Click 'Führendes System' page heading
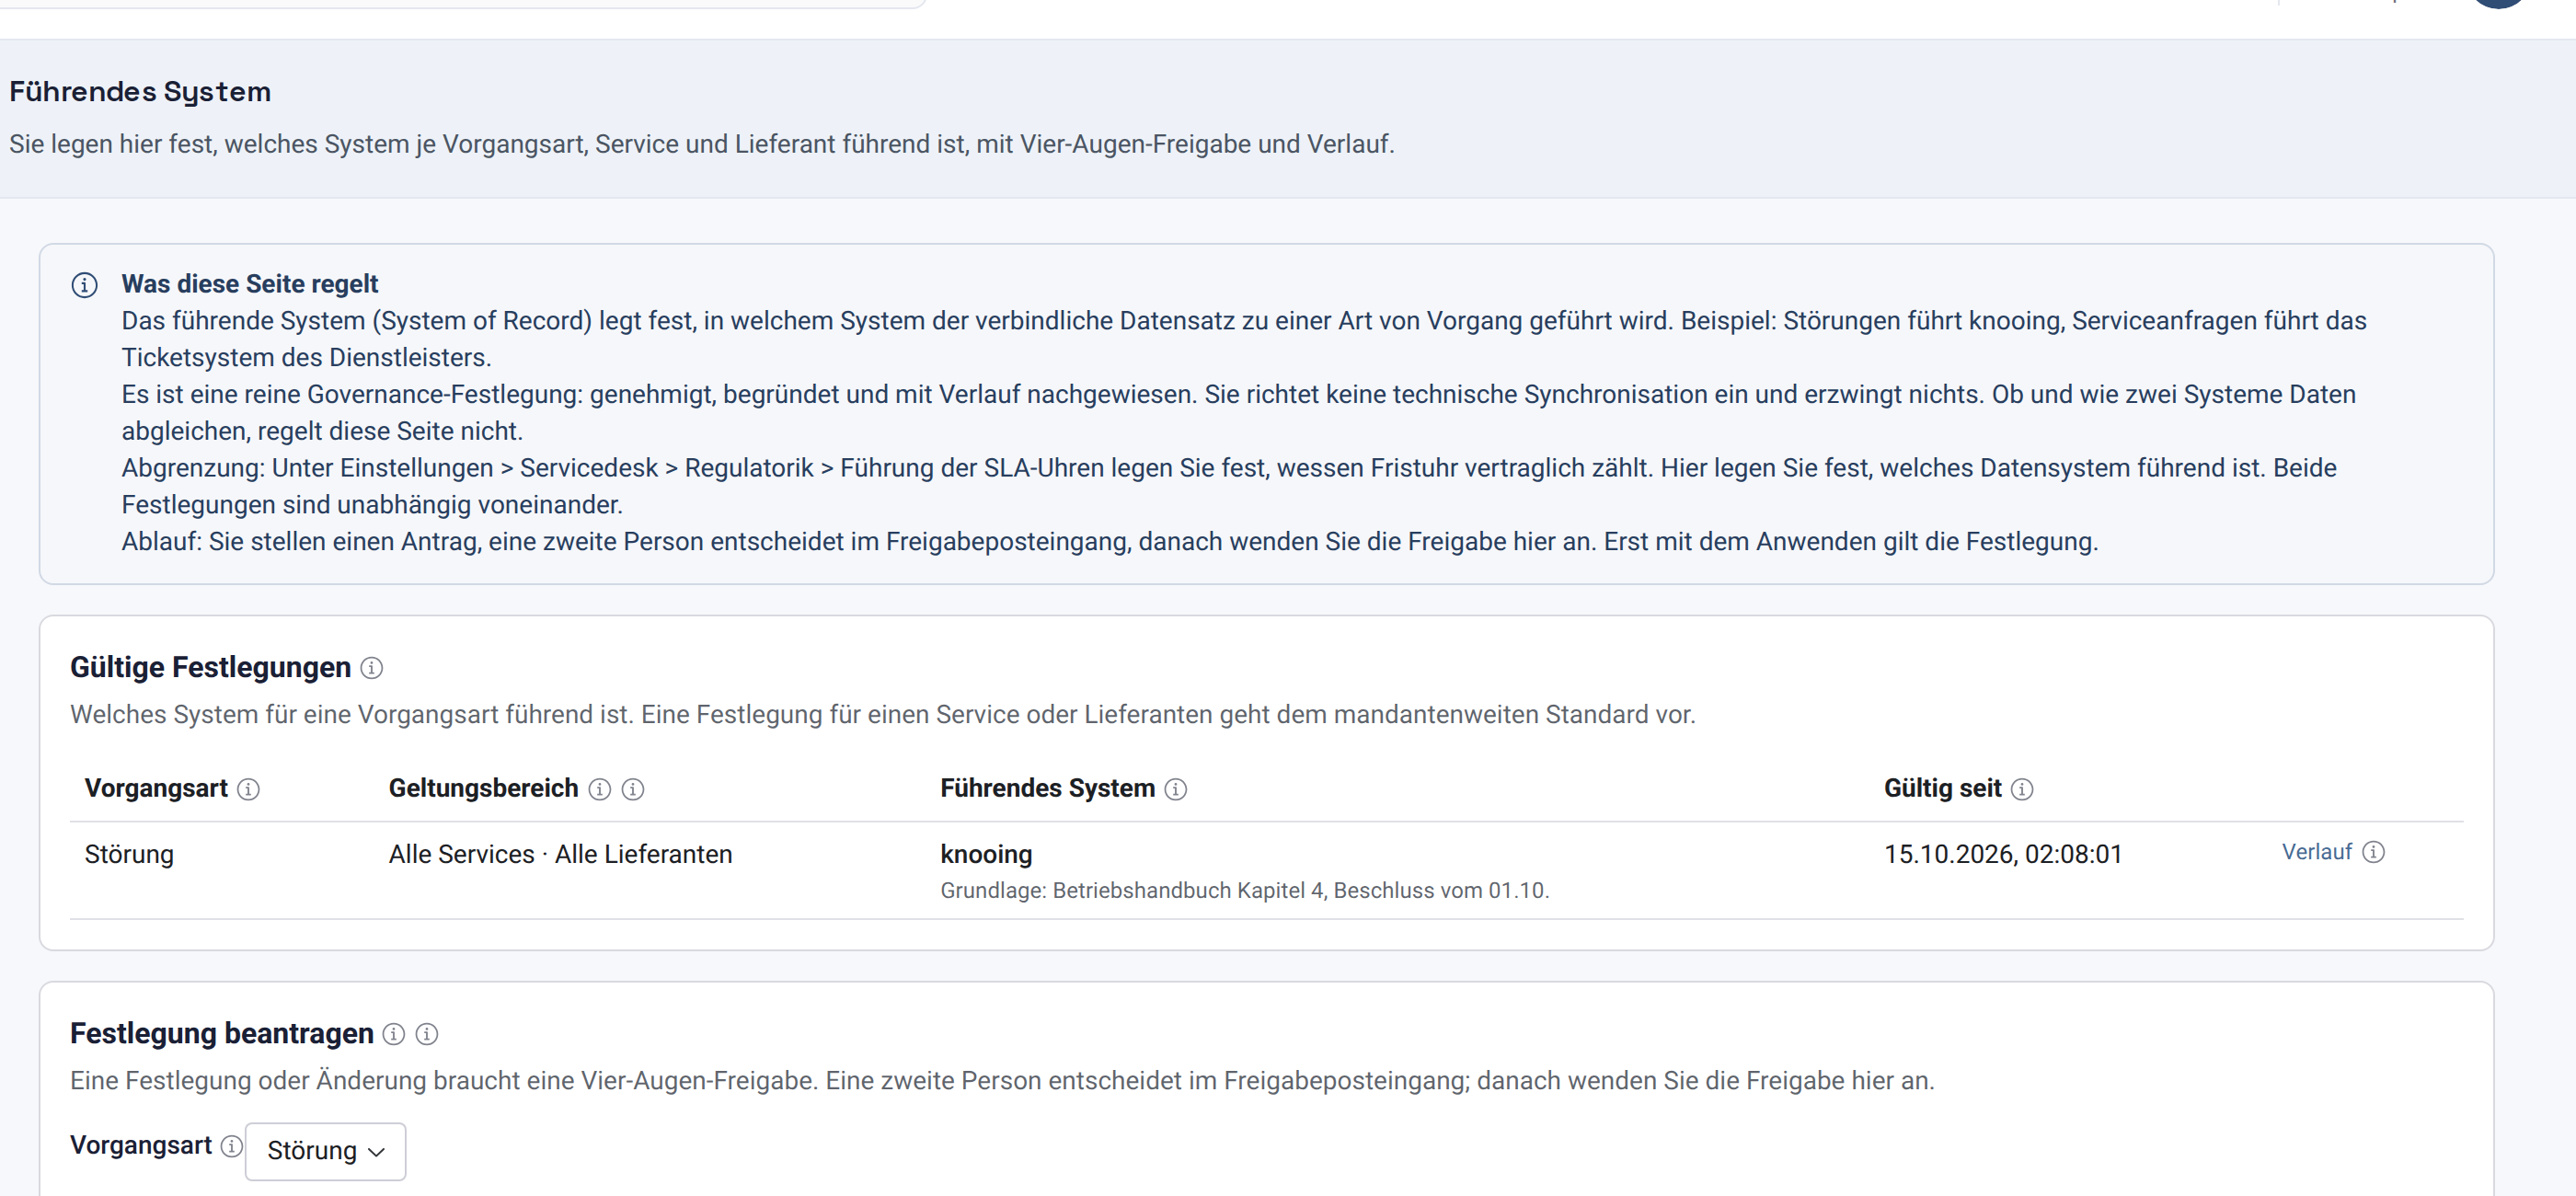Screen dimensions: 2576x1196 click(x=140, y=92)
